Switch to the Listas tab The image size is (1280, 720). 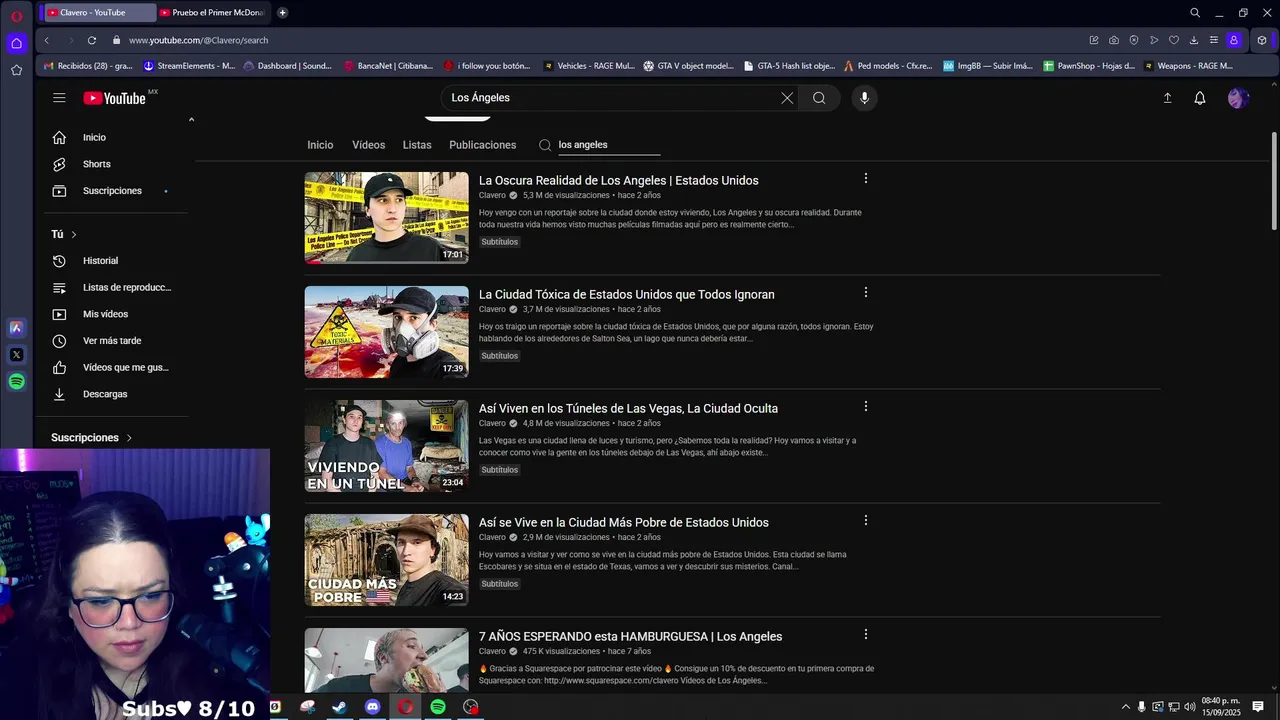(417, 145)
